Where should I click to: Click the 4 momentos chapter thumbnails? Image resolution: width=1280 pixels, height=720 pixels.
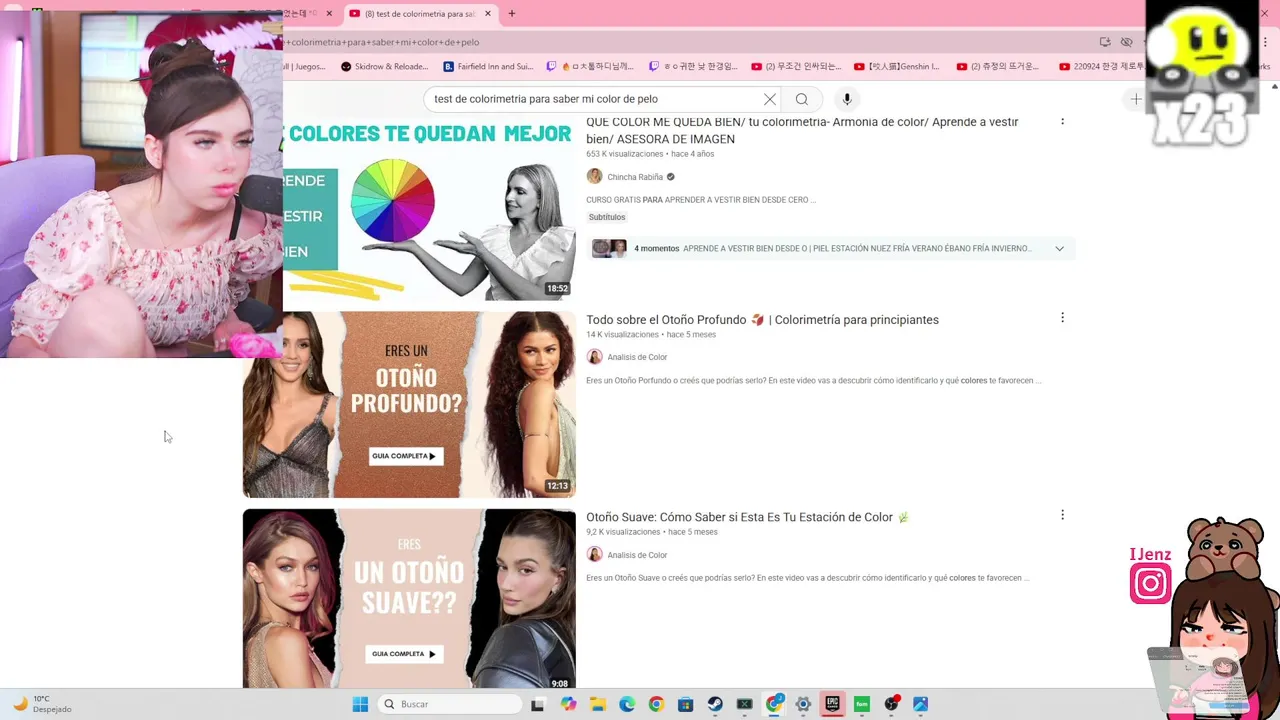pyautogui.click(x=609, y=248)
